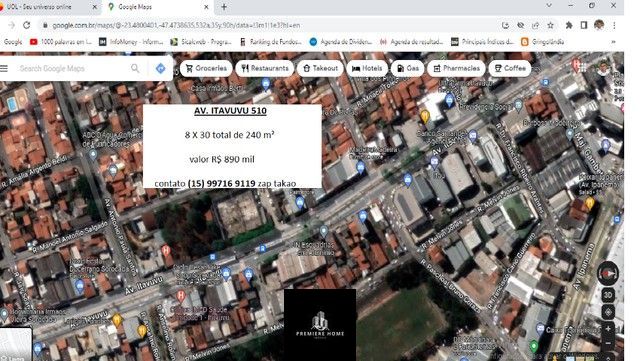The height and width of the screenshot is (361, 640).
Task: Open the Principais Índices bookmark
Action: coord(482,42)
